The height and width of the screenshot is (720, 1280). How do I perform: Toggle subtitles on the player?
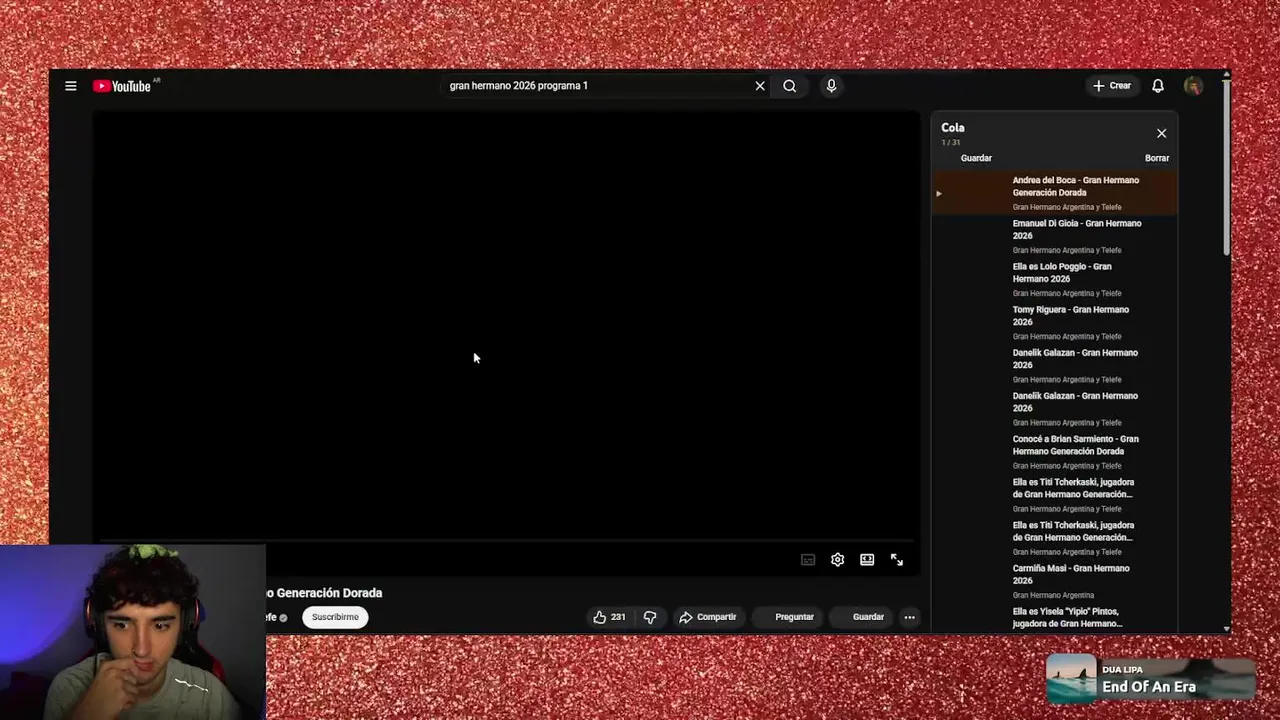[x=808, y=560]
